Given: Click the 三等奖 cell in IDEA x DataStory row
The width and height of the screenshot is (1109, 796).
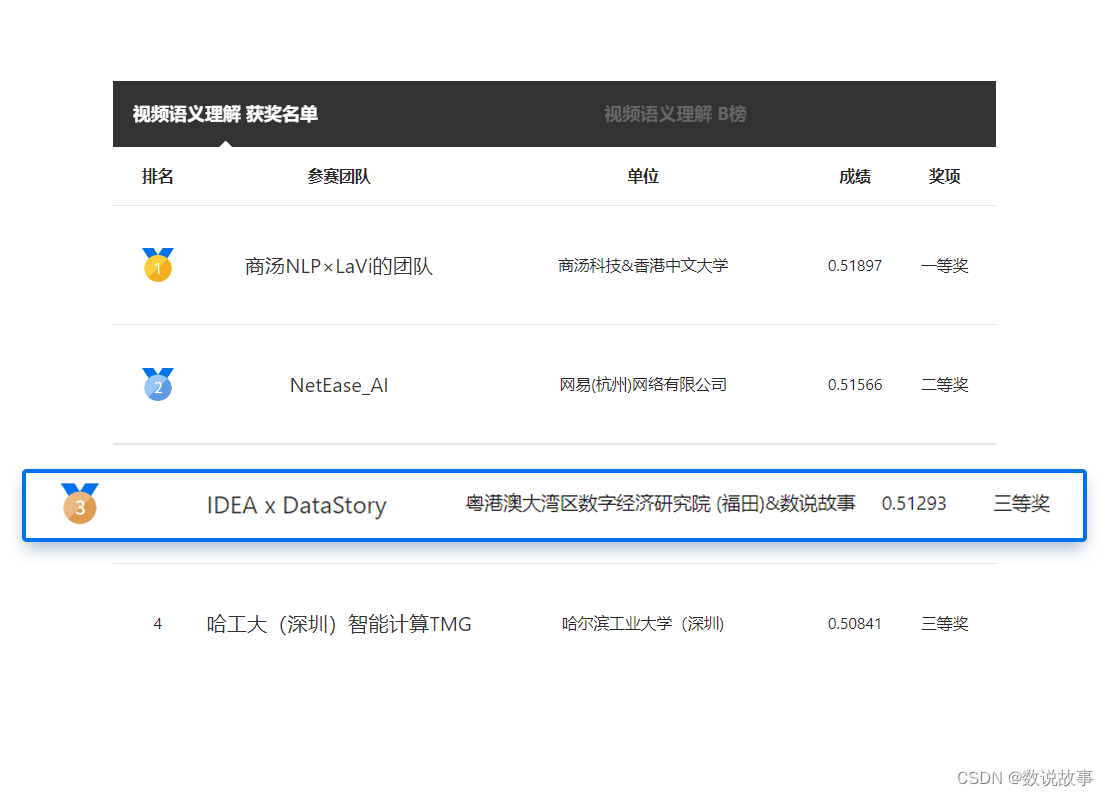Looking at the screenshot, I should [x=1021, y=503].
